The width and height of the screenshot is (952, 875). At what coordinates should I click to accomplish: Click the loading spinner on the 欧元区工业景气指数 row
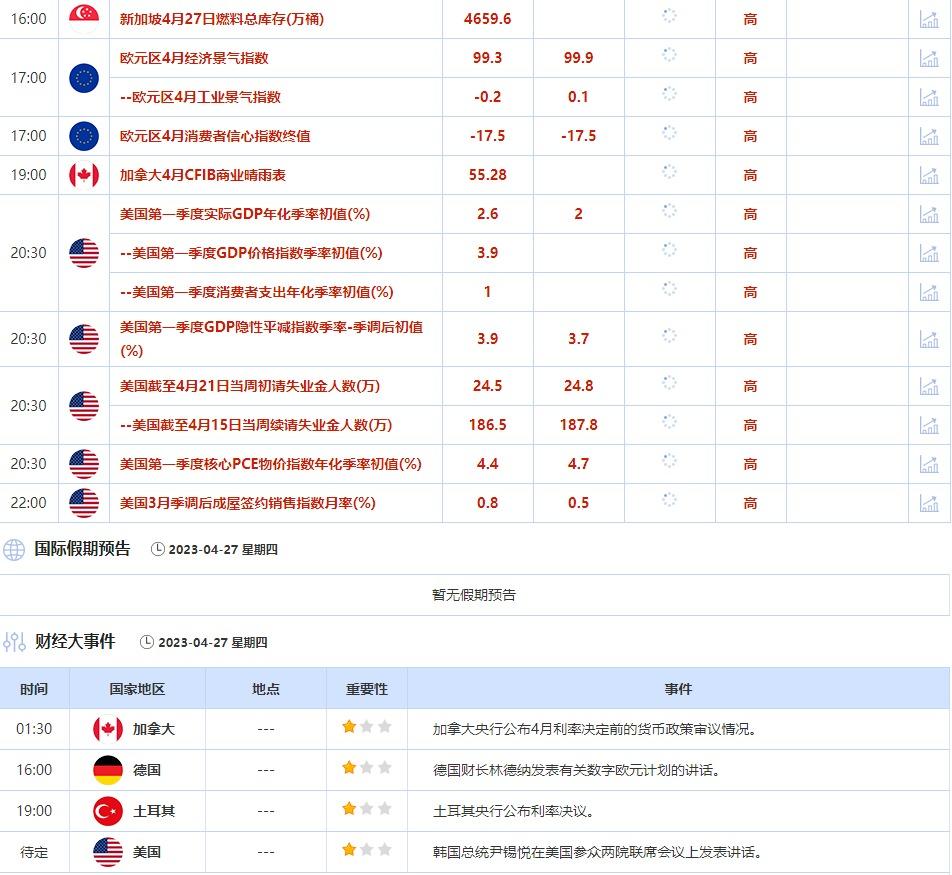pos(668,96)
